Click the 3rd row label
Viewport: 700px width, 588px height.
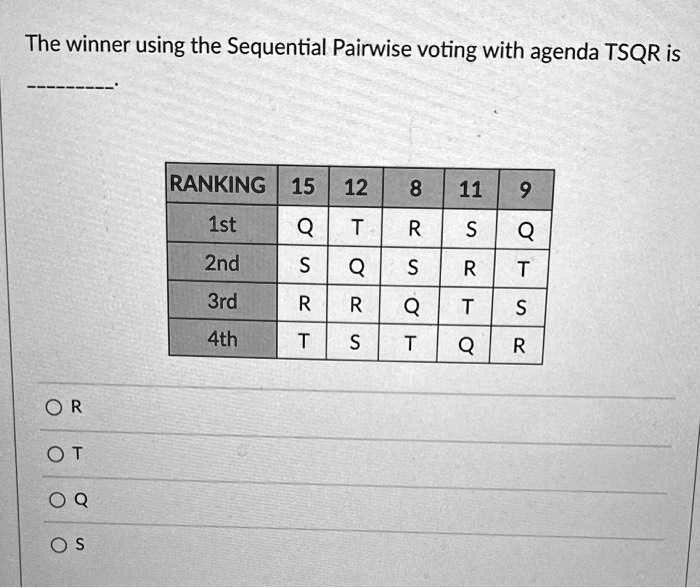(x=221, y=301)
